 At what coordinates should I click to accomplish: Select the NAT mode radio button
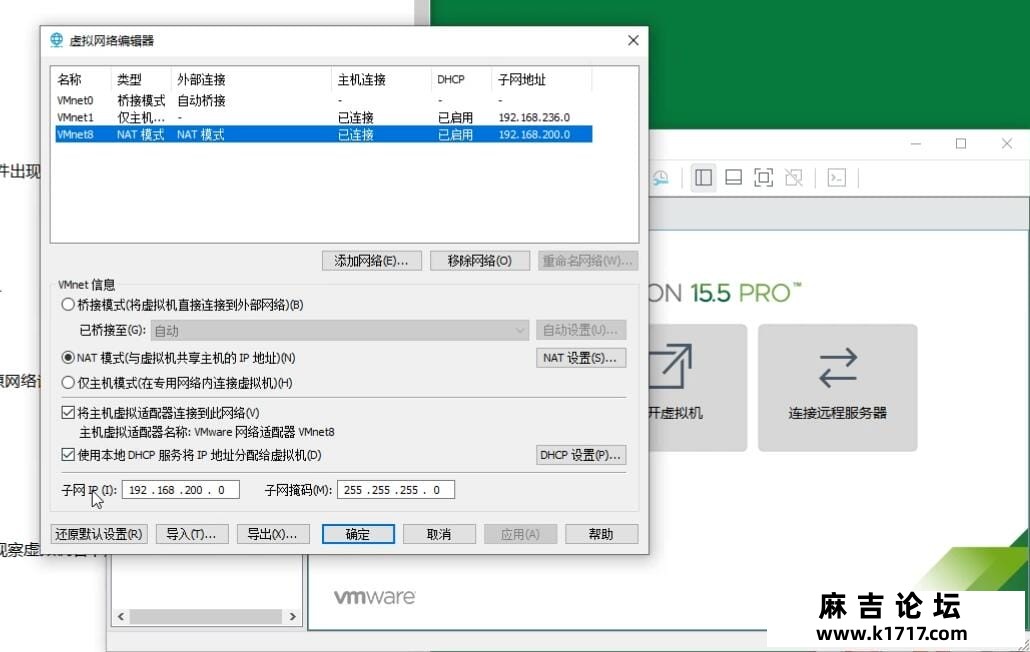click(x=68, y=358)
